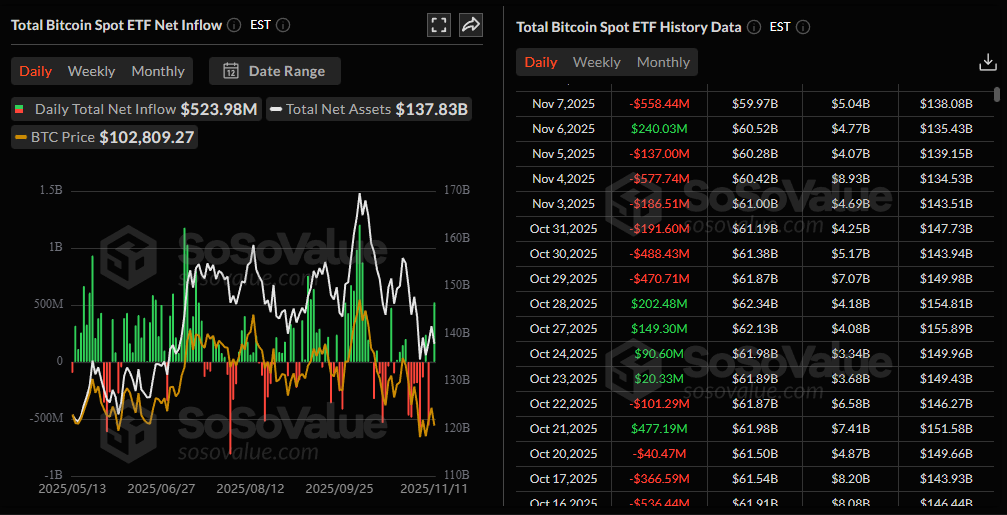Click the orange BTC Price legend swatch
The image size is (1007, 515).
[20, 138]
